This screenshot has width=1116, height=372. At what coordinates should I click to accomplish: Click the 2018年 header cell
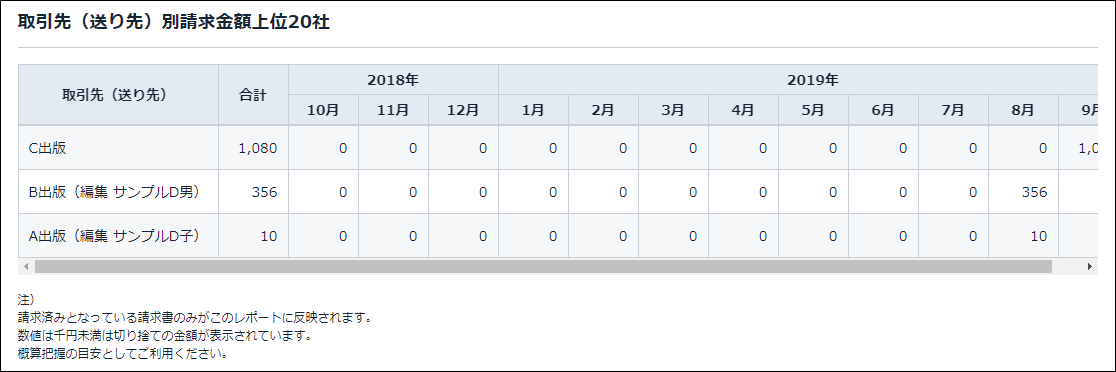coord(393,80)
